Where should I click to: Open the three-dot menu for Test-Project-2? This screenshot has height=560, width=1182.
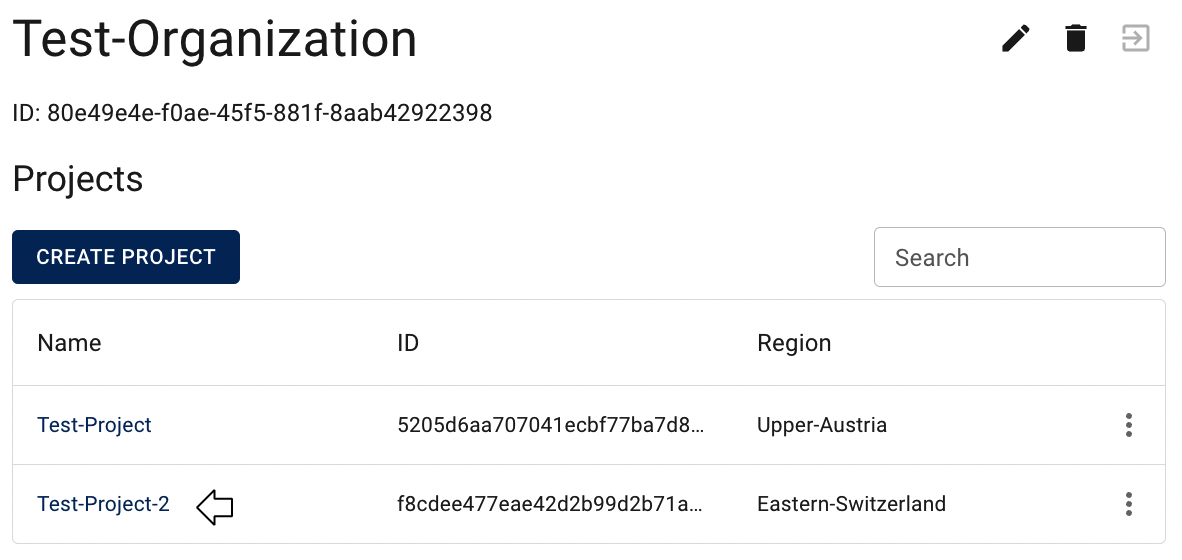click(x=1128, y=503)
